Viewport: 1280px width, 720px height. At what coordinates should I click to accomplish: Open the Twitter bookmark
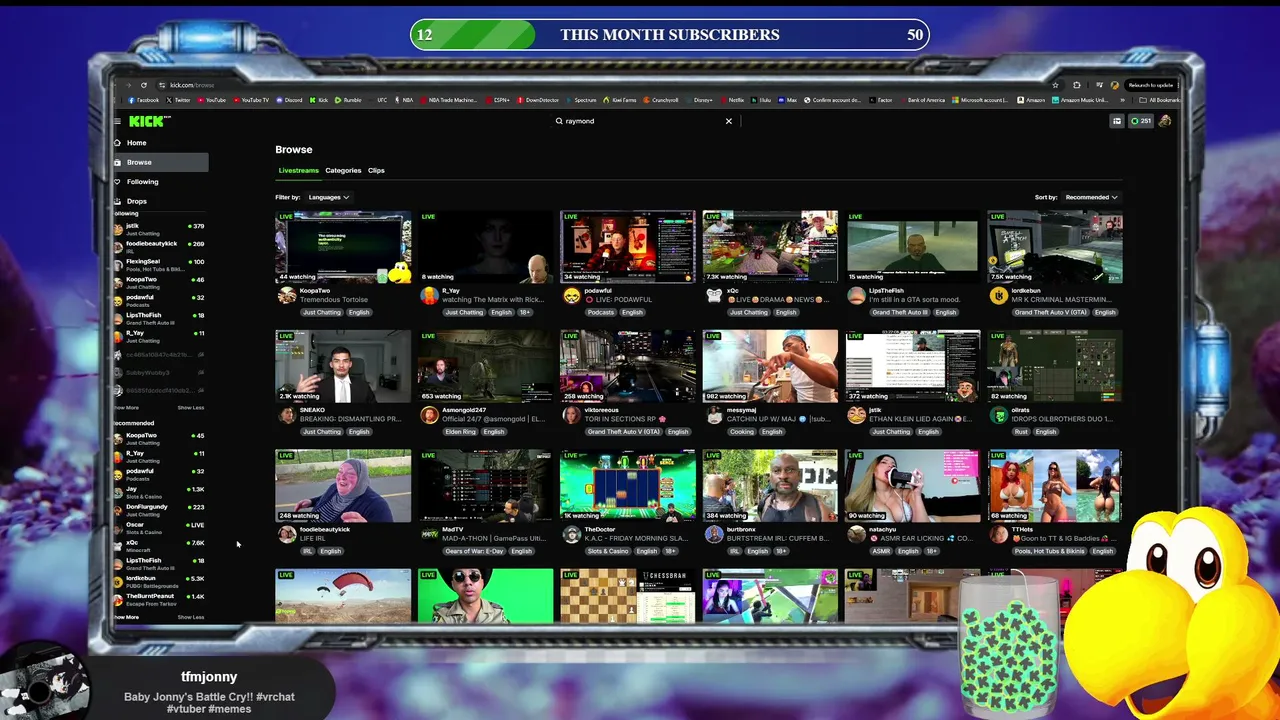pos(180,100)
